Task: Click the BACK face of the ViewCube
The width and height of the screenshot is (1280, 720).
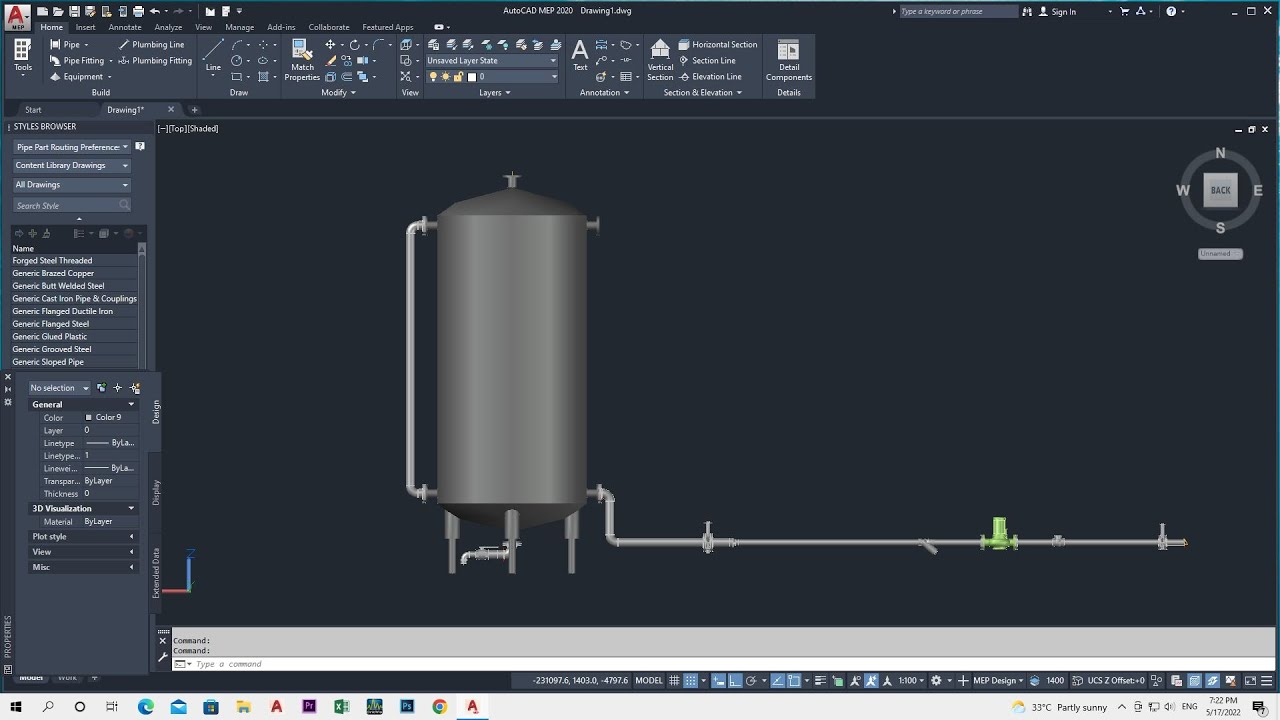Action: click(x=1220, y=190)
